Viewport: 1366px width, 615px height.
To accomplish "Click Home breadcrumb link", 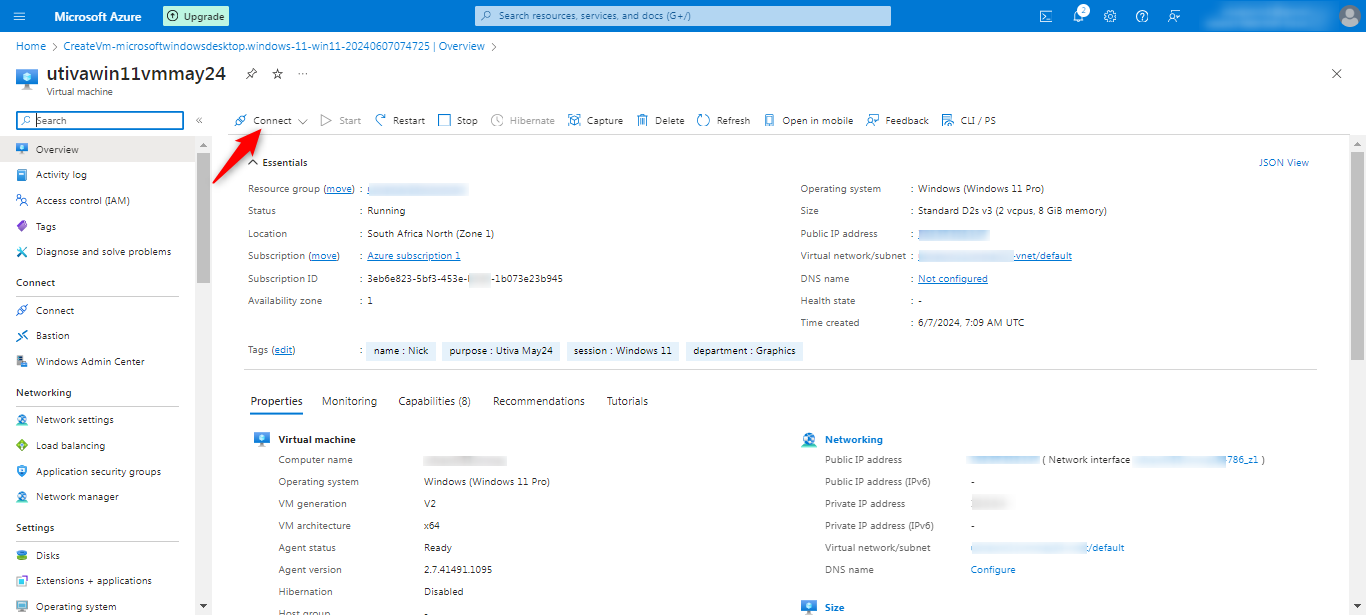I will pos(31,46).
